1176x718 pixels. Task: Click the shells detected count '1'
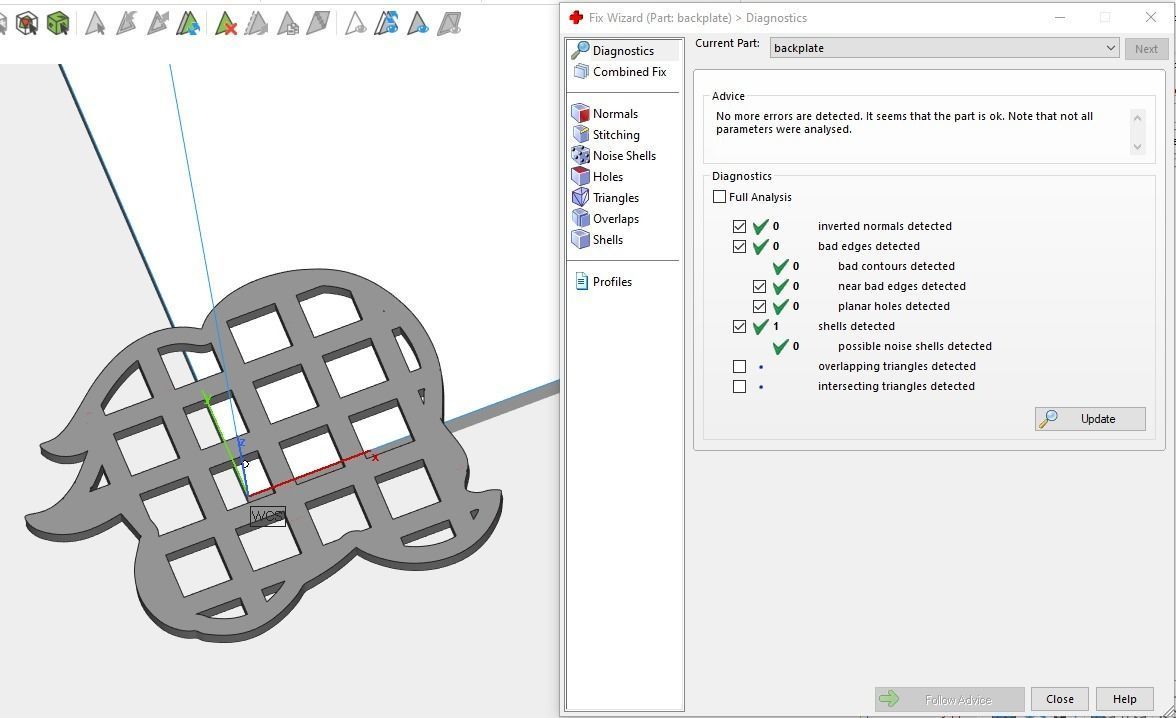pos(776,326)
